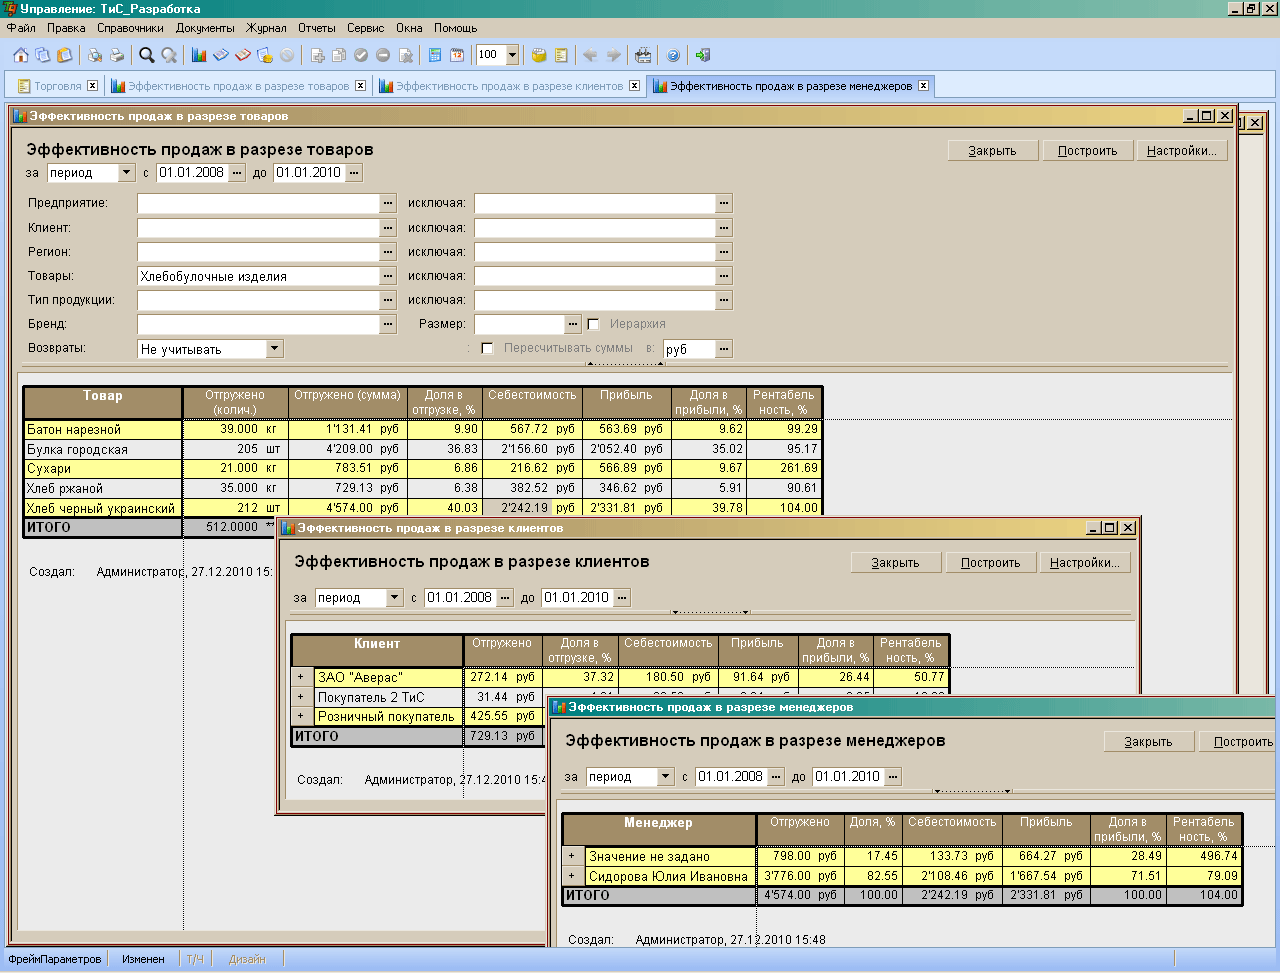Expand the Розничный покупатель row
The height and width of the screenshot is (973, 1280).
coord(300,716)
